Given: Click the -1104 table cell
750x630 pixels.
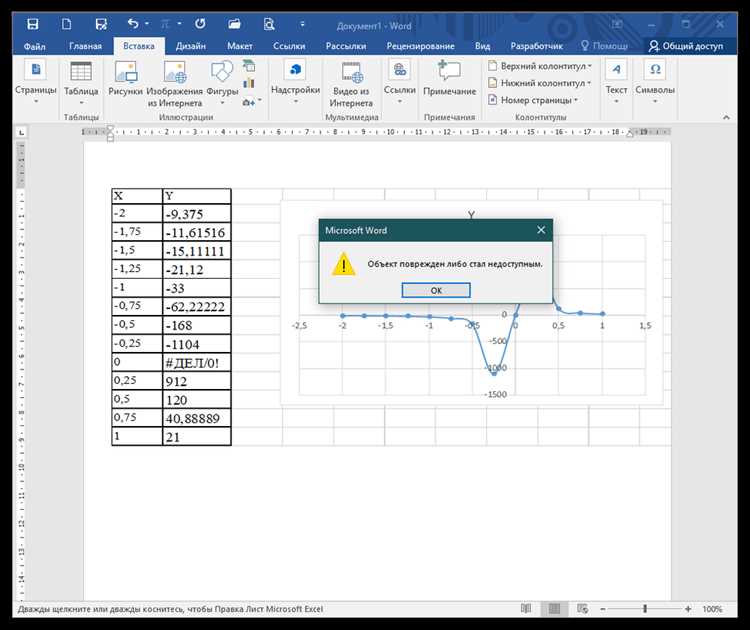Looking at the screenshot, I should 197,344.
